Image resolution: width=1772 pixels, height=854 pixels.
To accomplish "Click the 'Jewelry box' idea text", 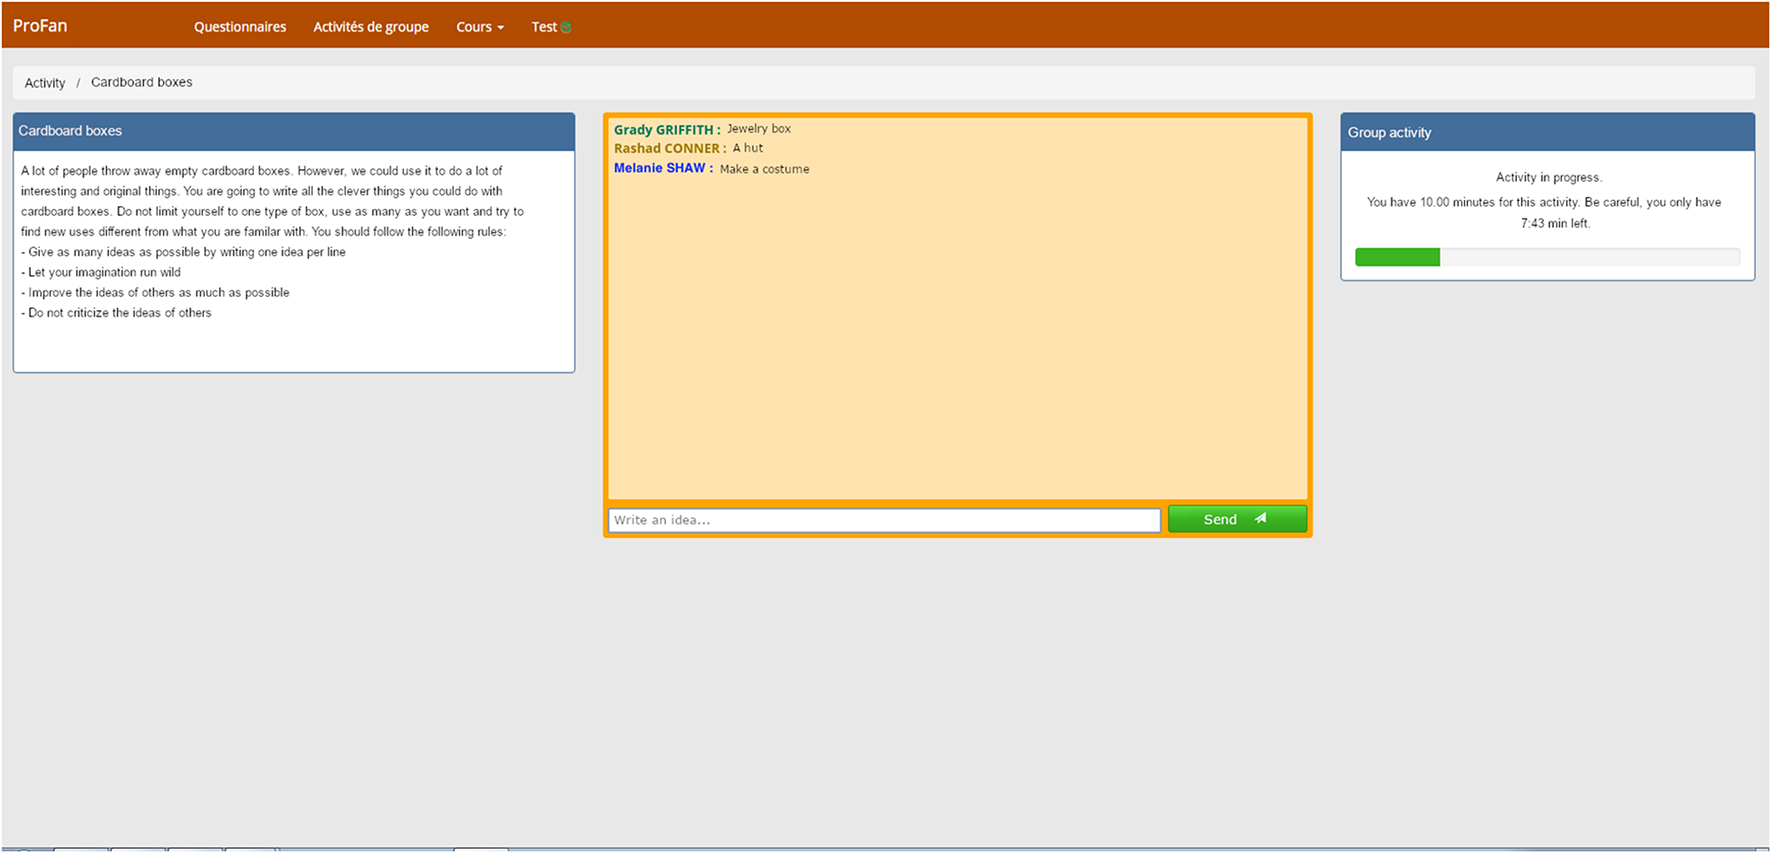I will (759, 129).
